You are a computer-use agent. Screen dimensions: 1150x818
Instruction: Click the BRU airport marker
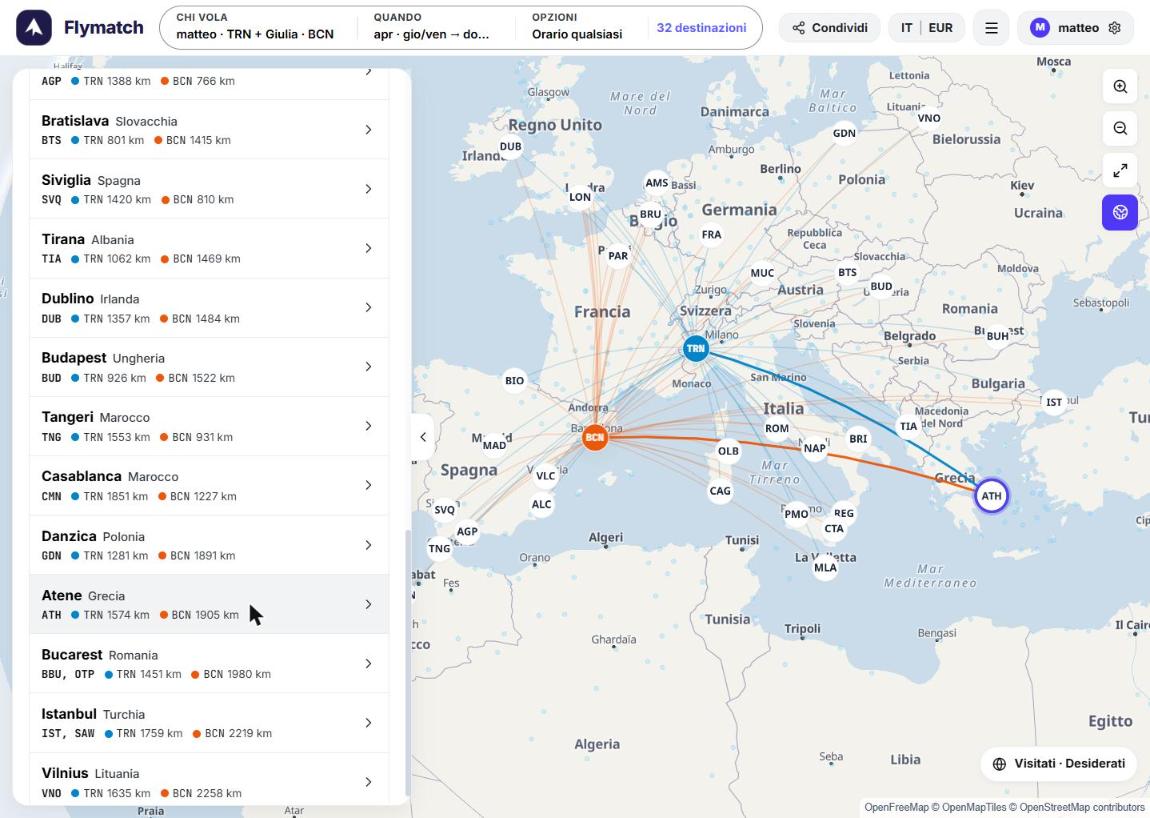click(651, 214)
